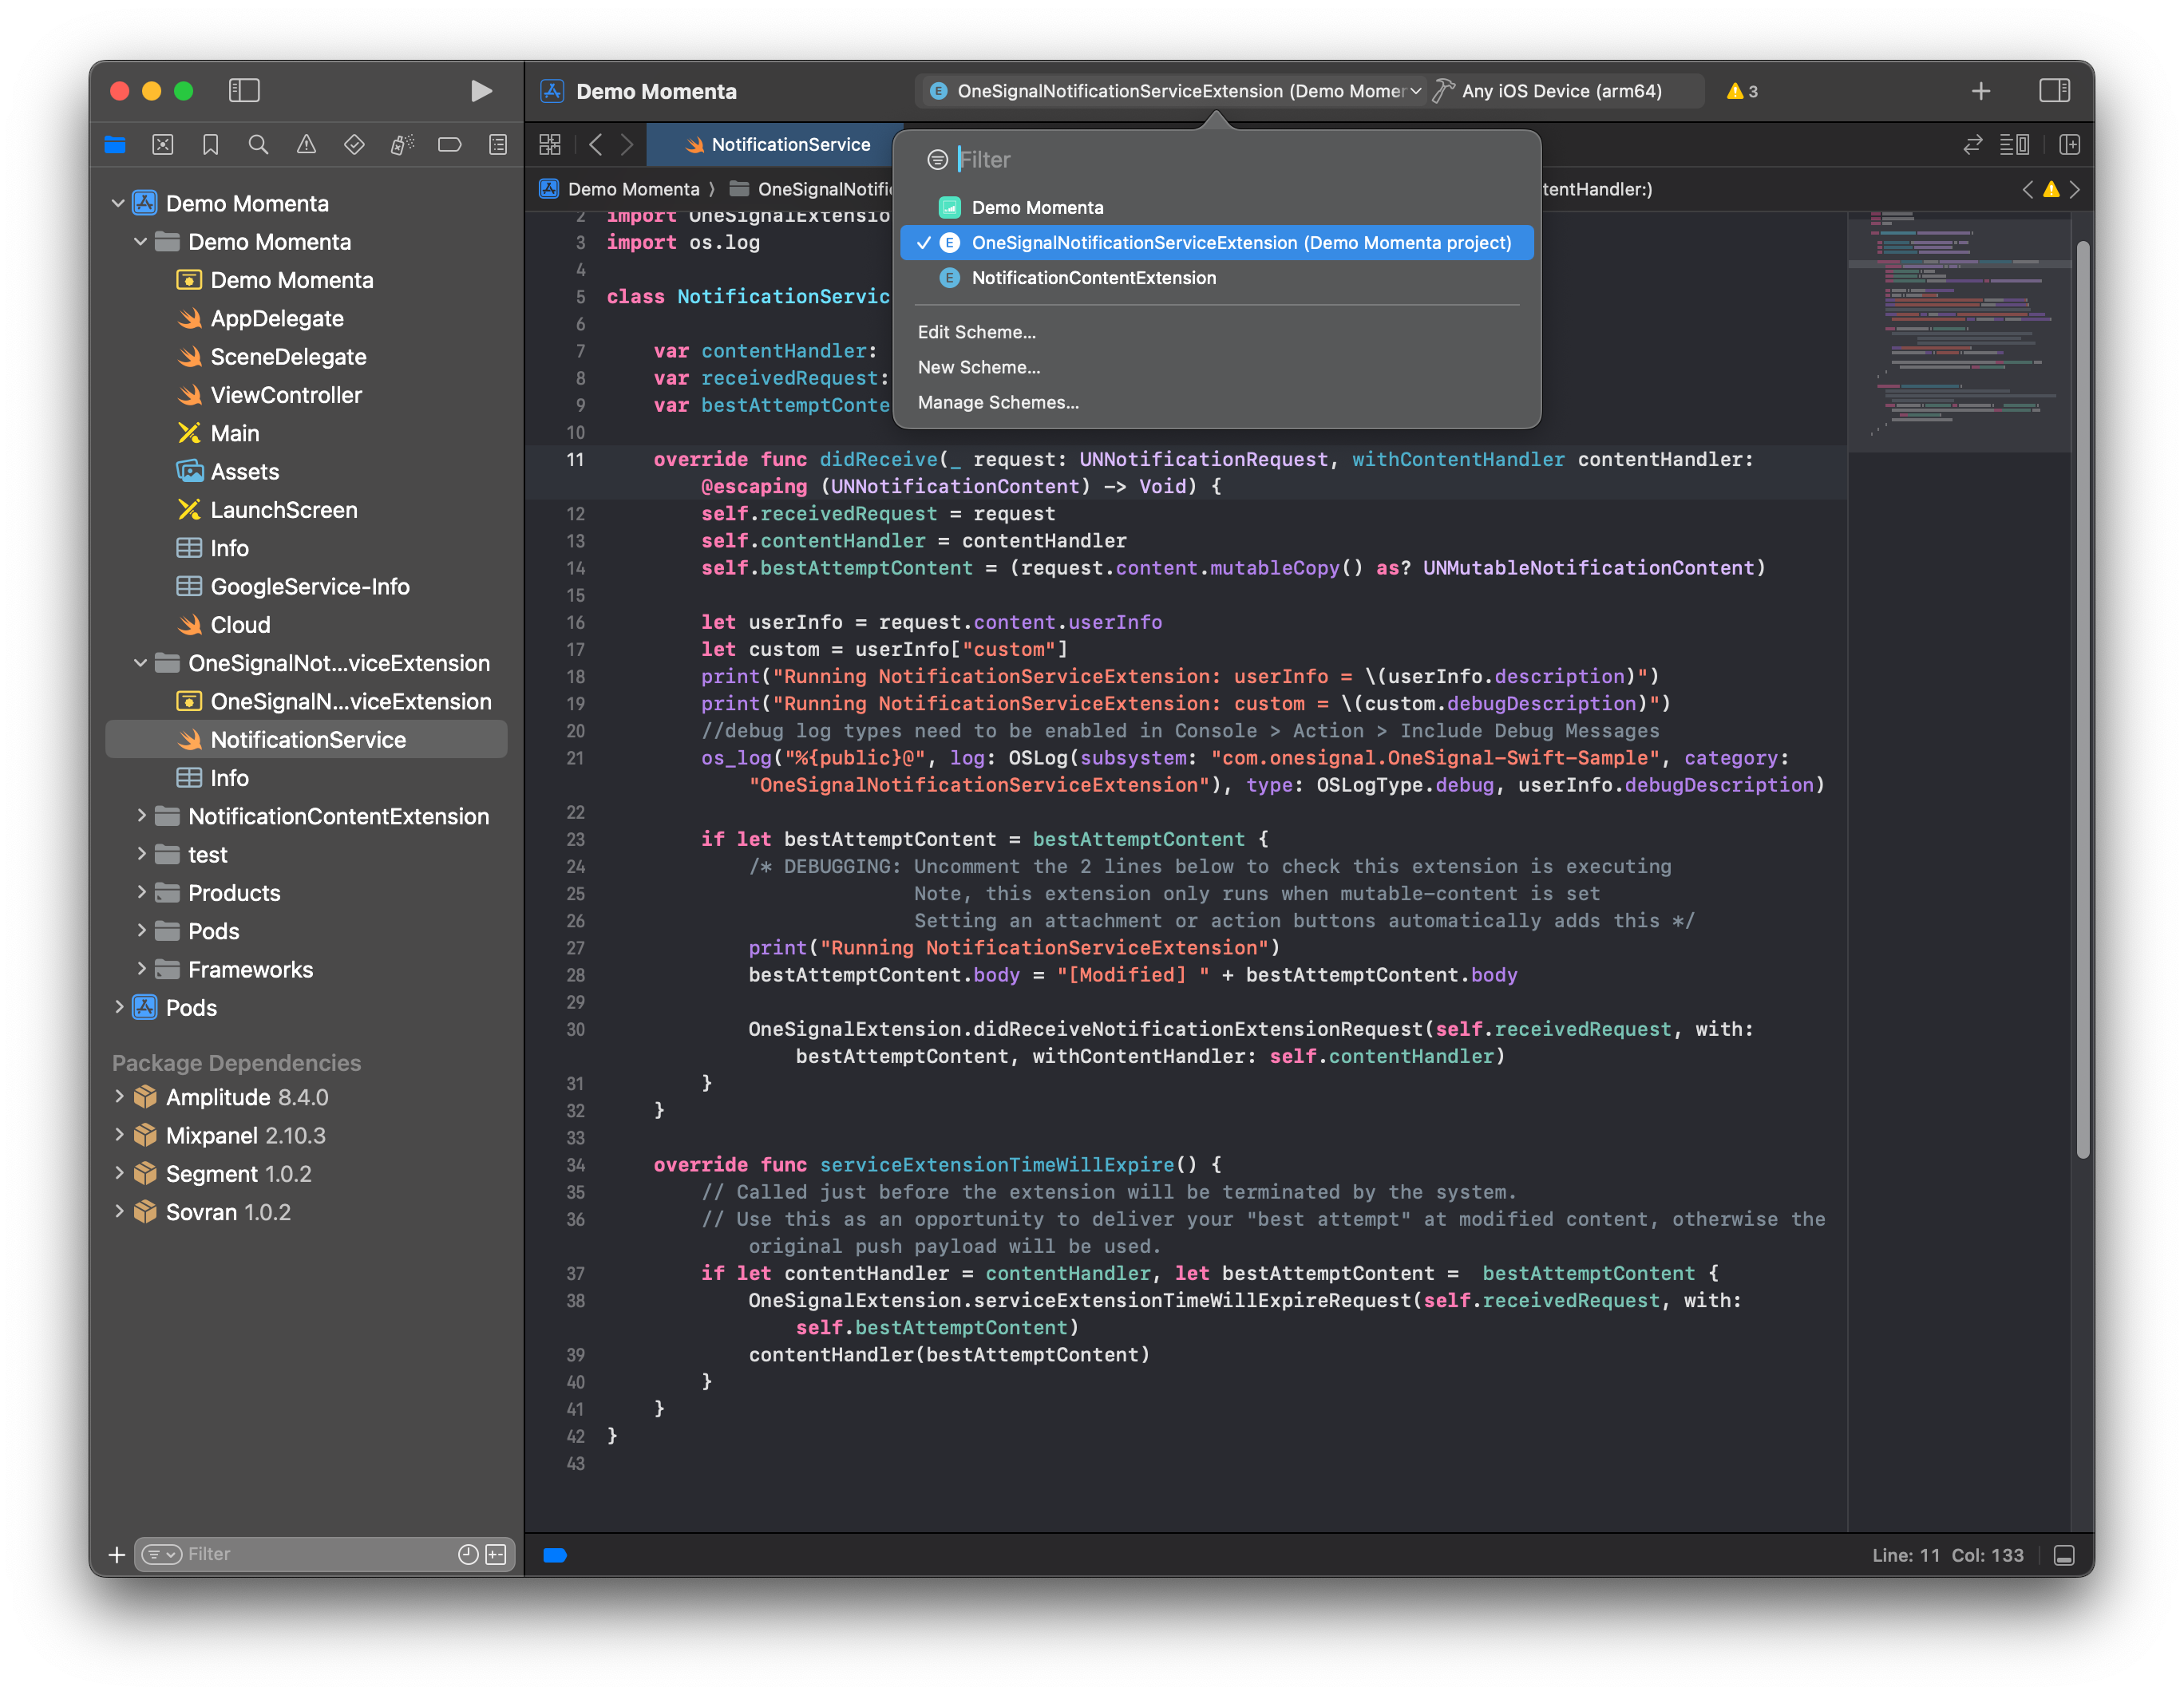Select the Demo Momenta scheme
This screenshot has height=1695, width=2184.
(x=1217, y=207)
